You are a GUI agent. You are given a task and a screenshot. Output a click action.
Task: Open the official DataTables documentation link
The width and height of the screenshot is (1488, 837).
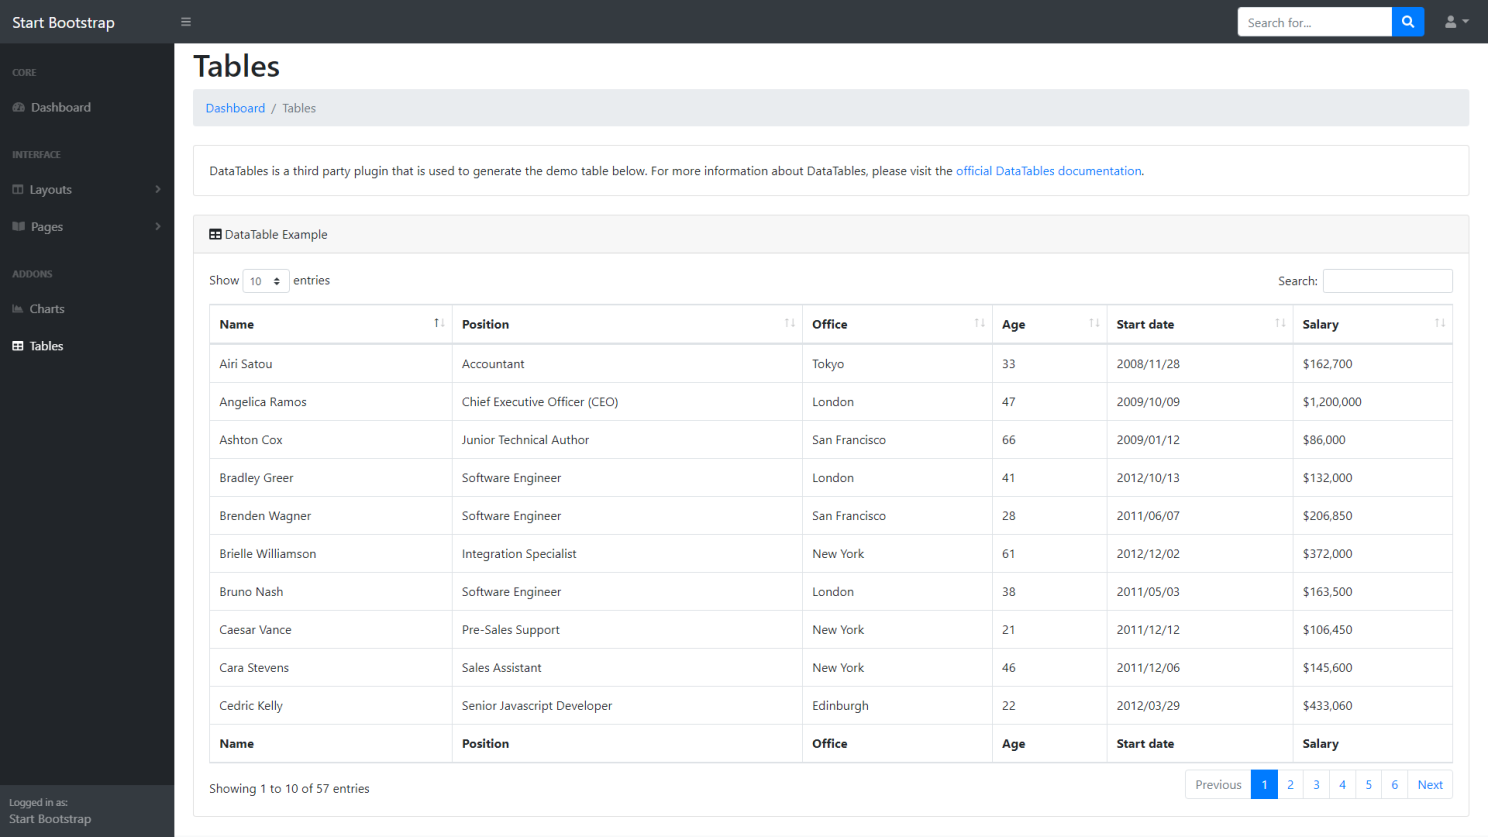[x=1048, y=171]
